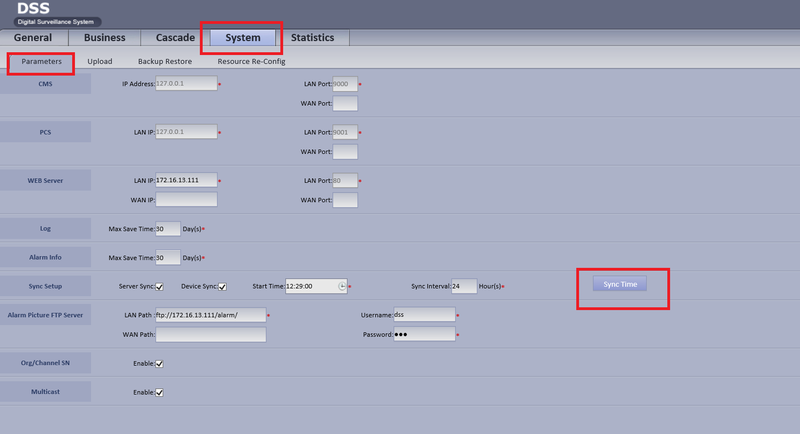800x434 pixels.
Task: Click the WEB Server LAN Port field
Action: (345, 181)
